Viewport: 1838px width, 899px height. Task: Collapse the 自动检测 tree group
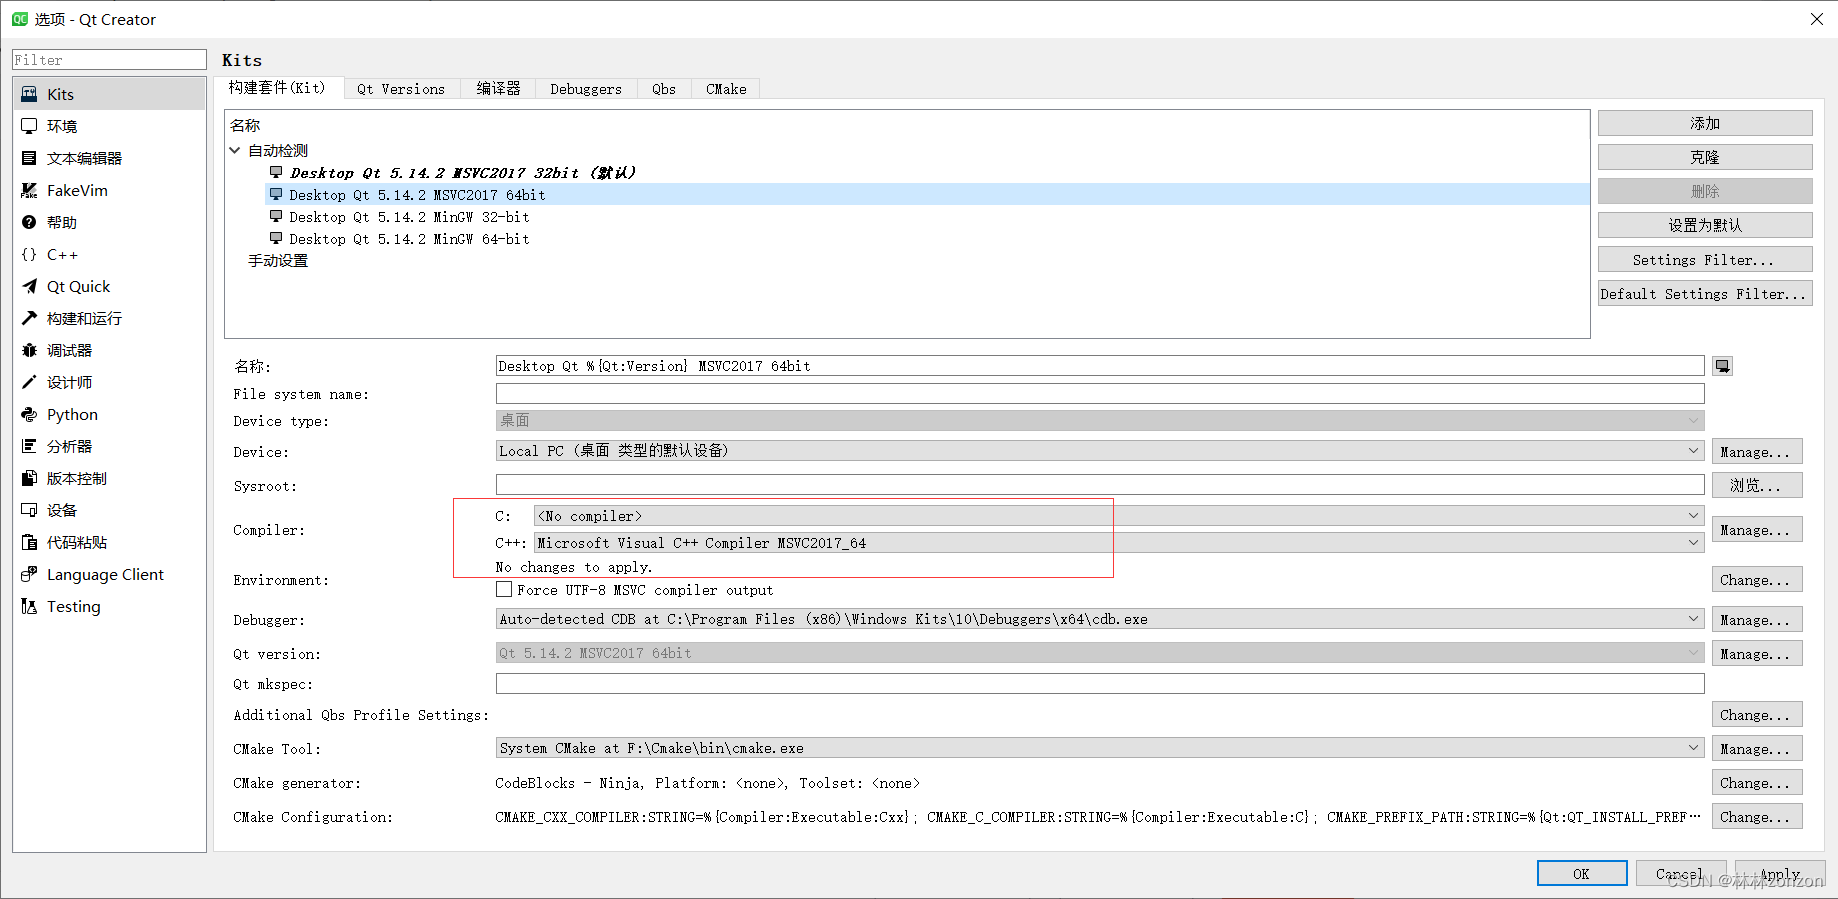(x=235, y=150)
